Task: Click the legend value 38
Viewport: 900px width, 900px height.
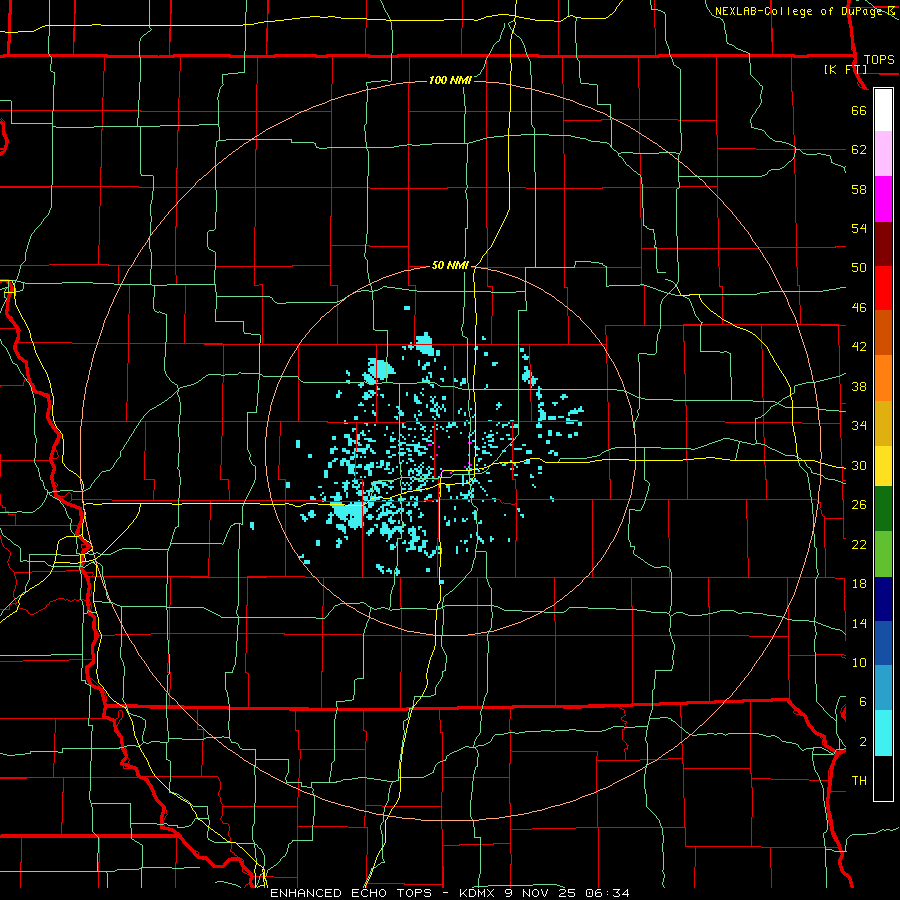Action: [859, 386]
